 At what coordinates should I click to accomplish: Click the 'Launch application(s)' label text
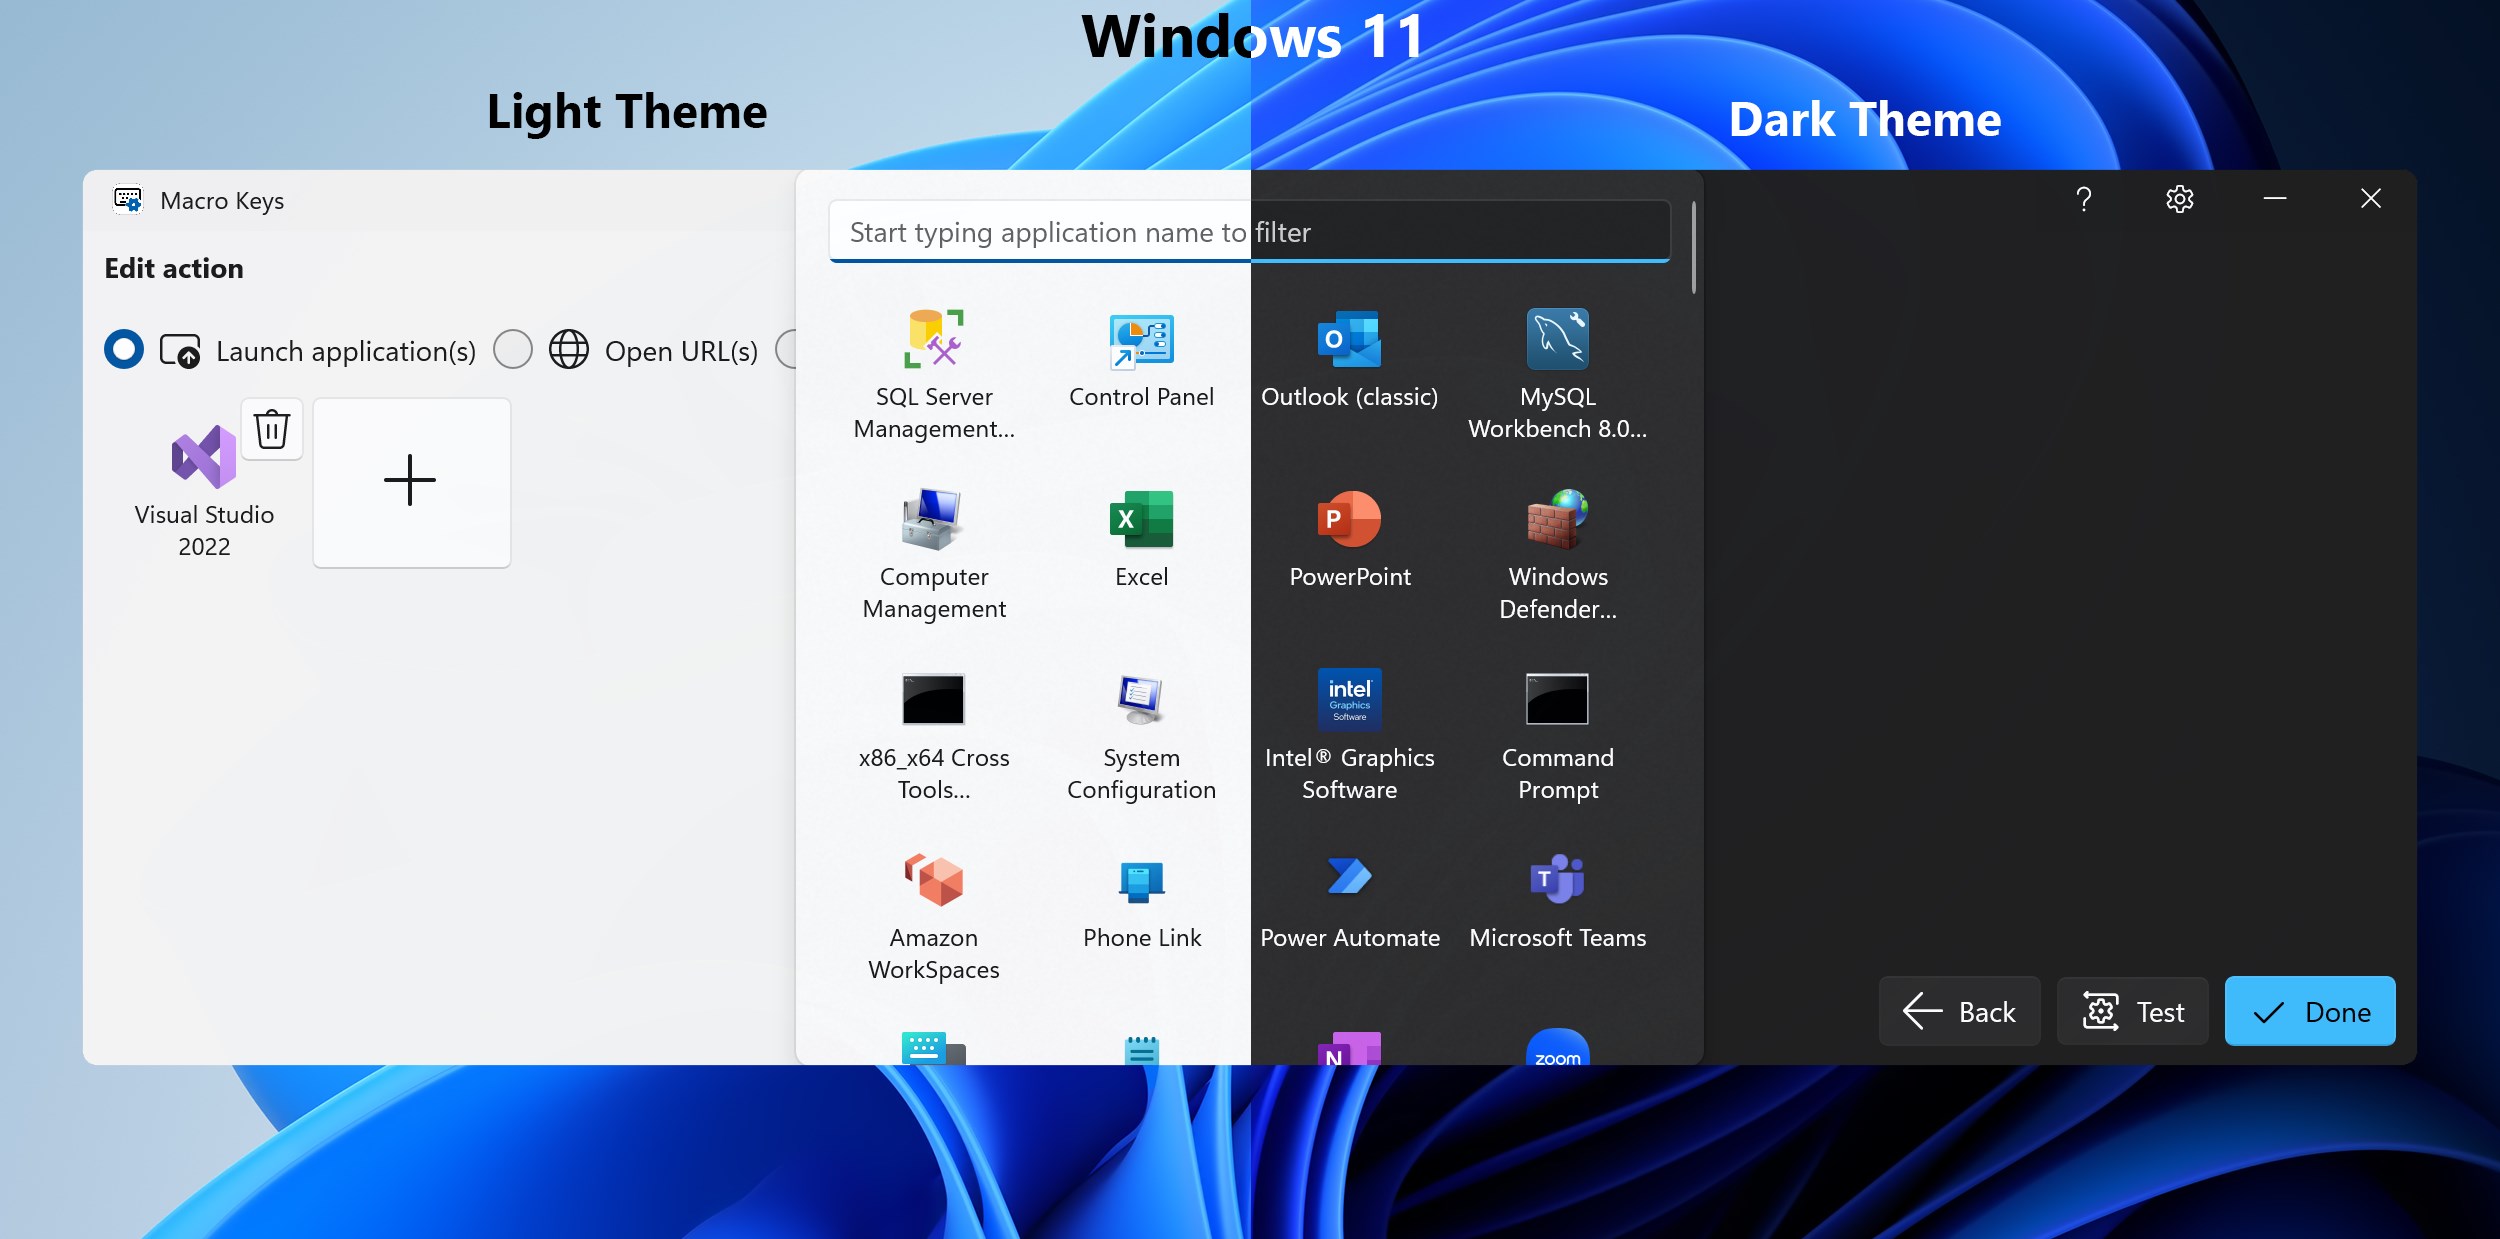[346, 351]
